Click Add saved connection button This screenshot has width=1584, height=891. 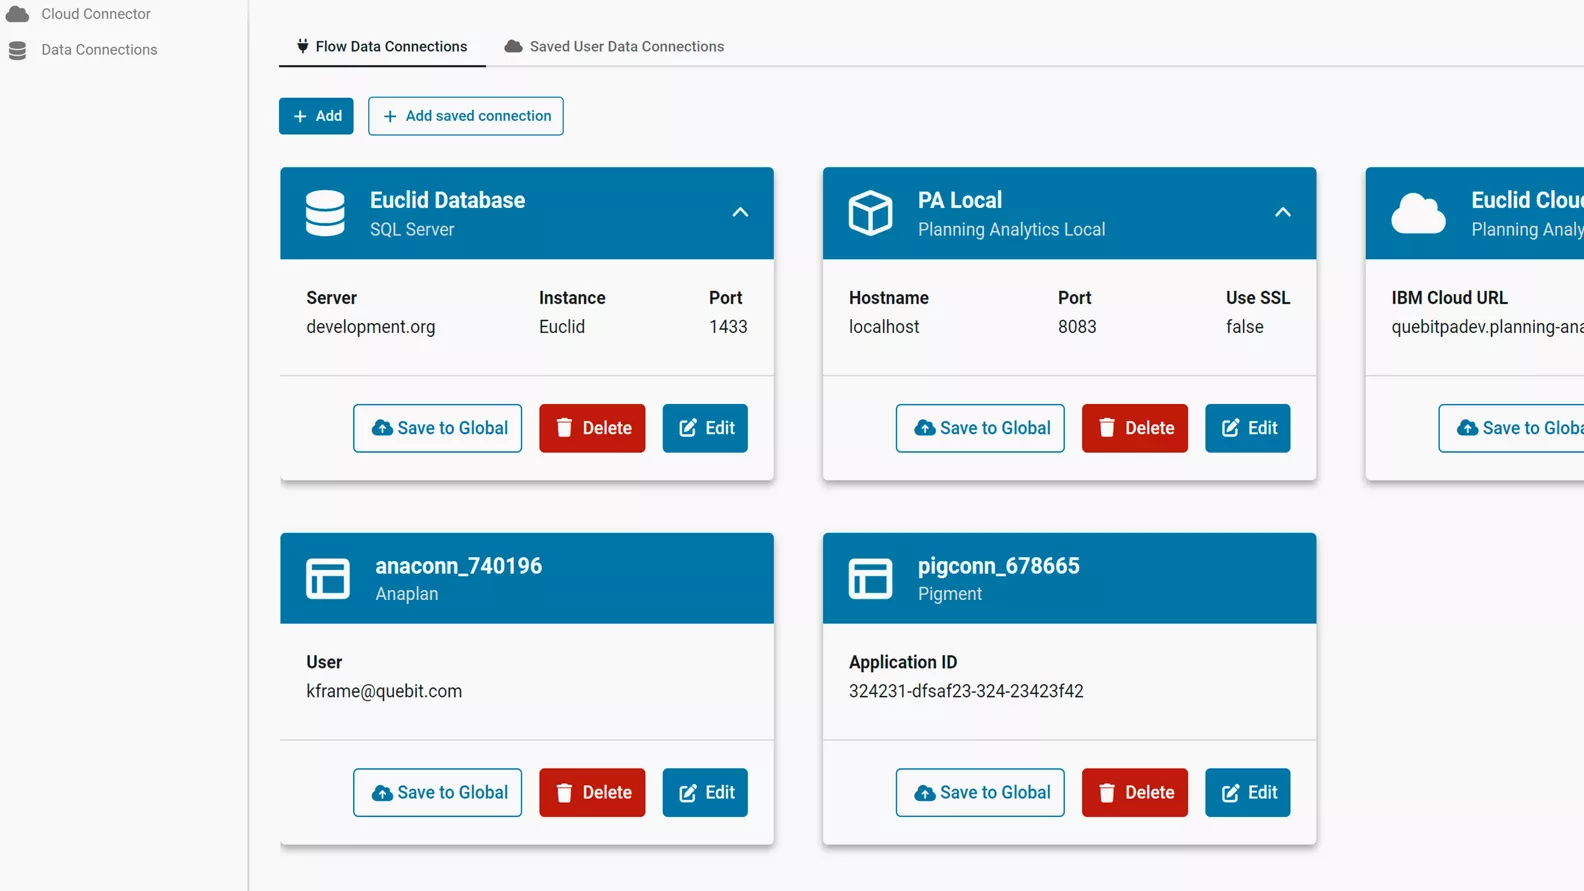pyautogui.click(x=465, y=116)
